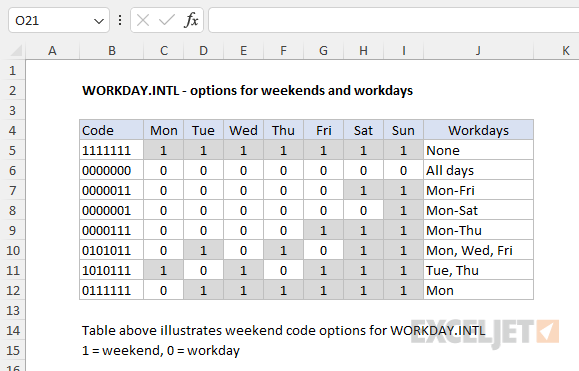Click the code cell '0111111'
The height and width of the screenshot is (371, 579).
tap(112, 290)
